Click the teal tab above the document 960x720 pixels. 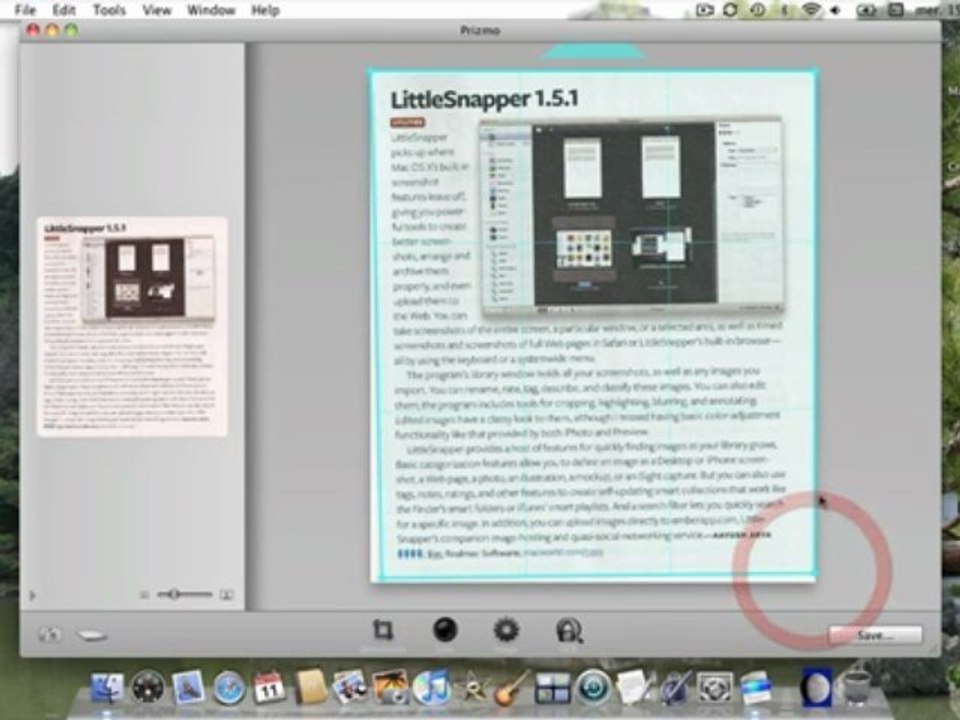pyautogui.click(x=593, y=51)
